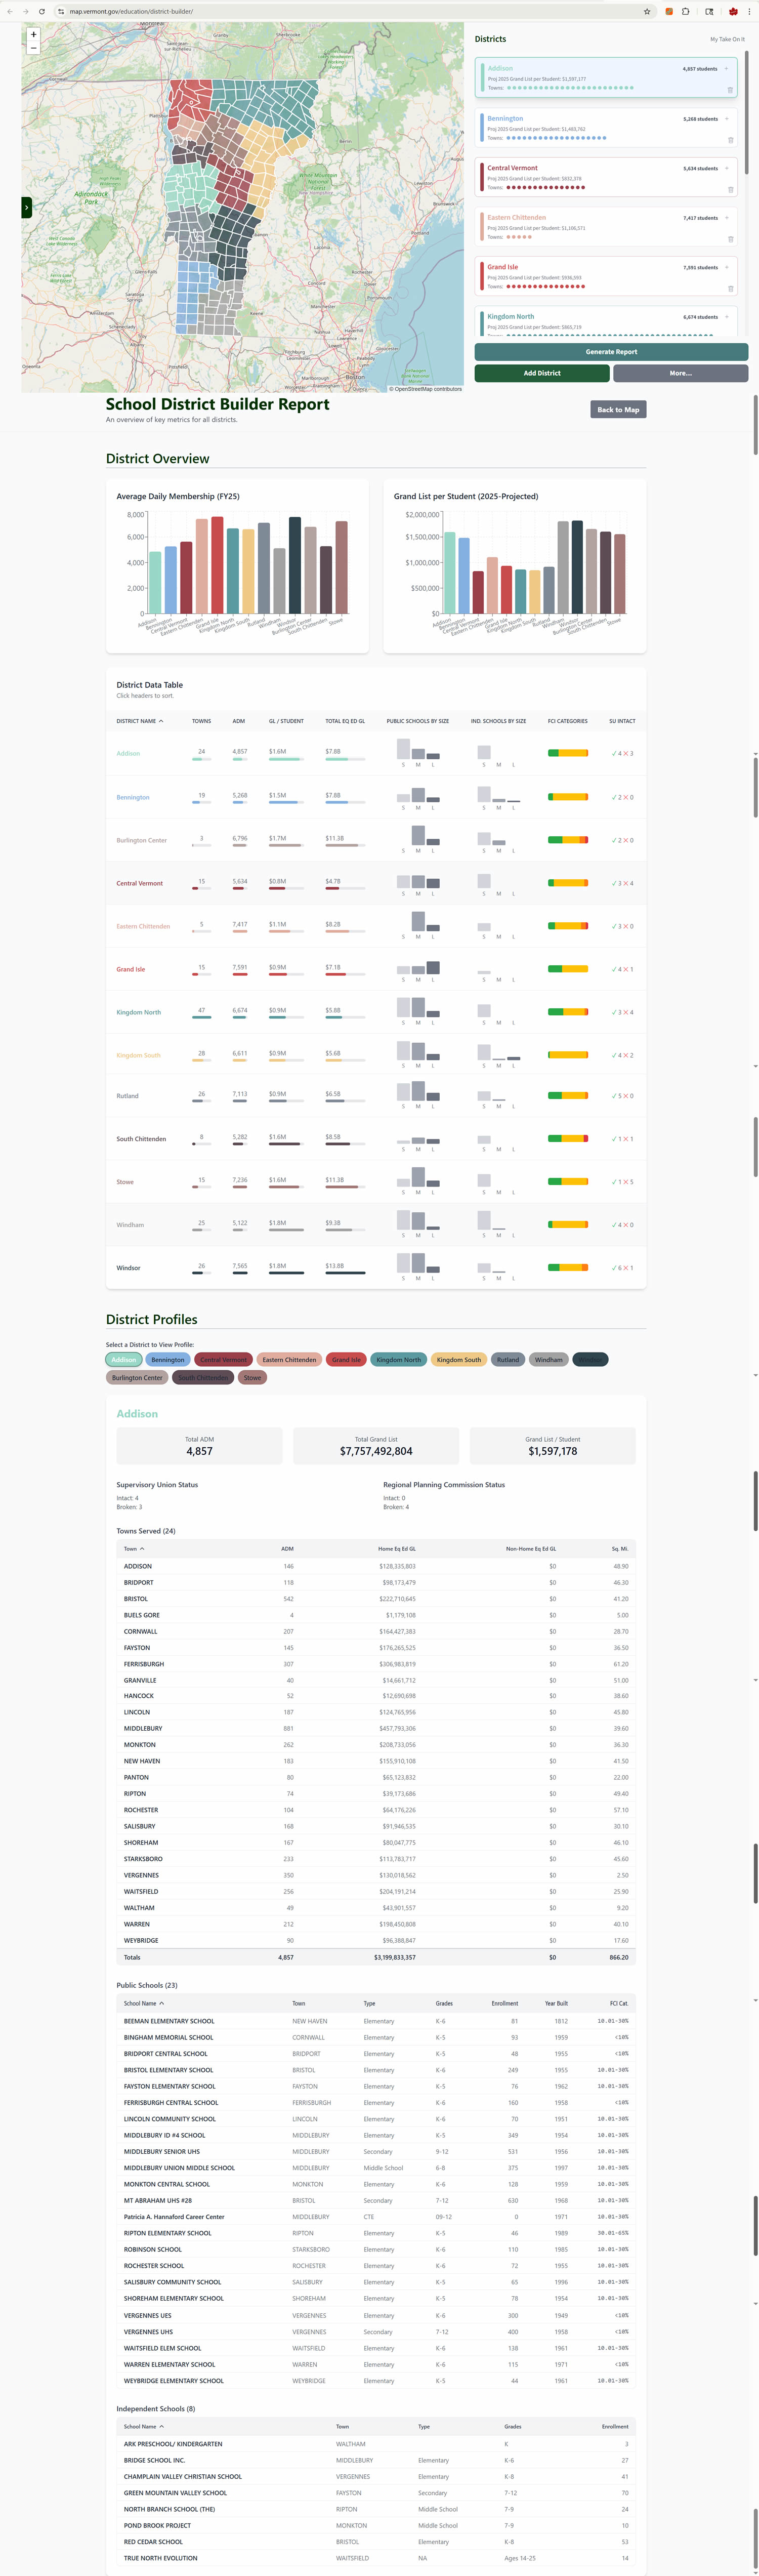
Task: Select the Bennington district profile chip
Action: (168, 1360)
